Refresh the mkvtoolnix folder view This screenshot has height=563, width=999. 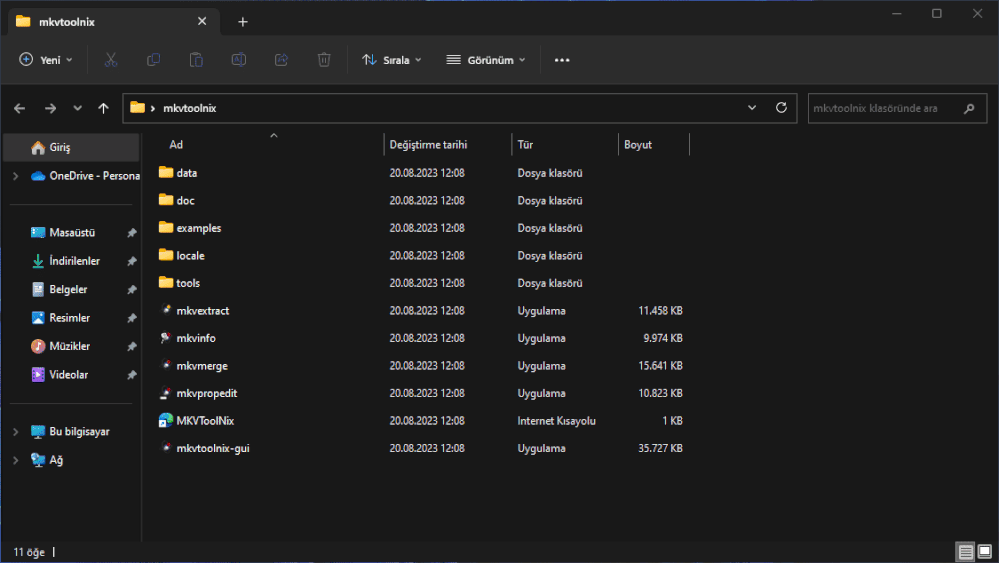[781, 108]
